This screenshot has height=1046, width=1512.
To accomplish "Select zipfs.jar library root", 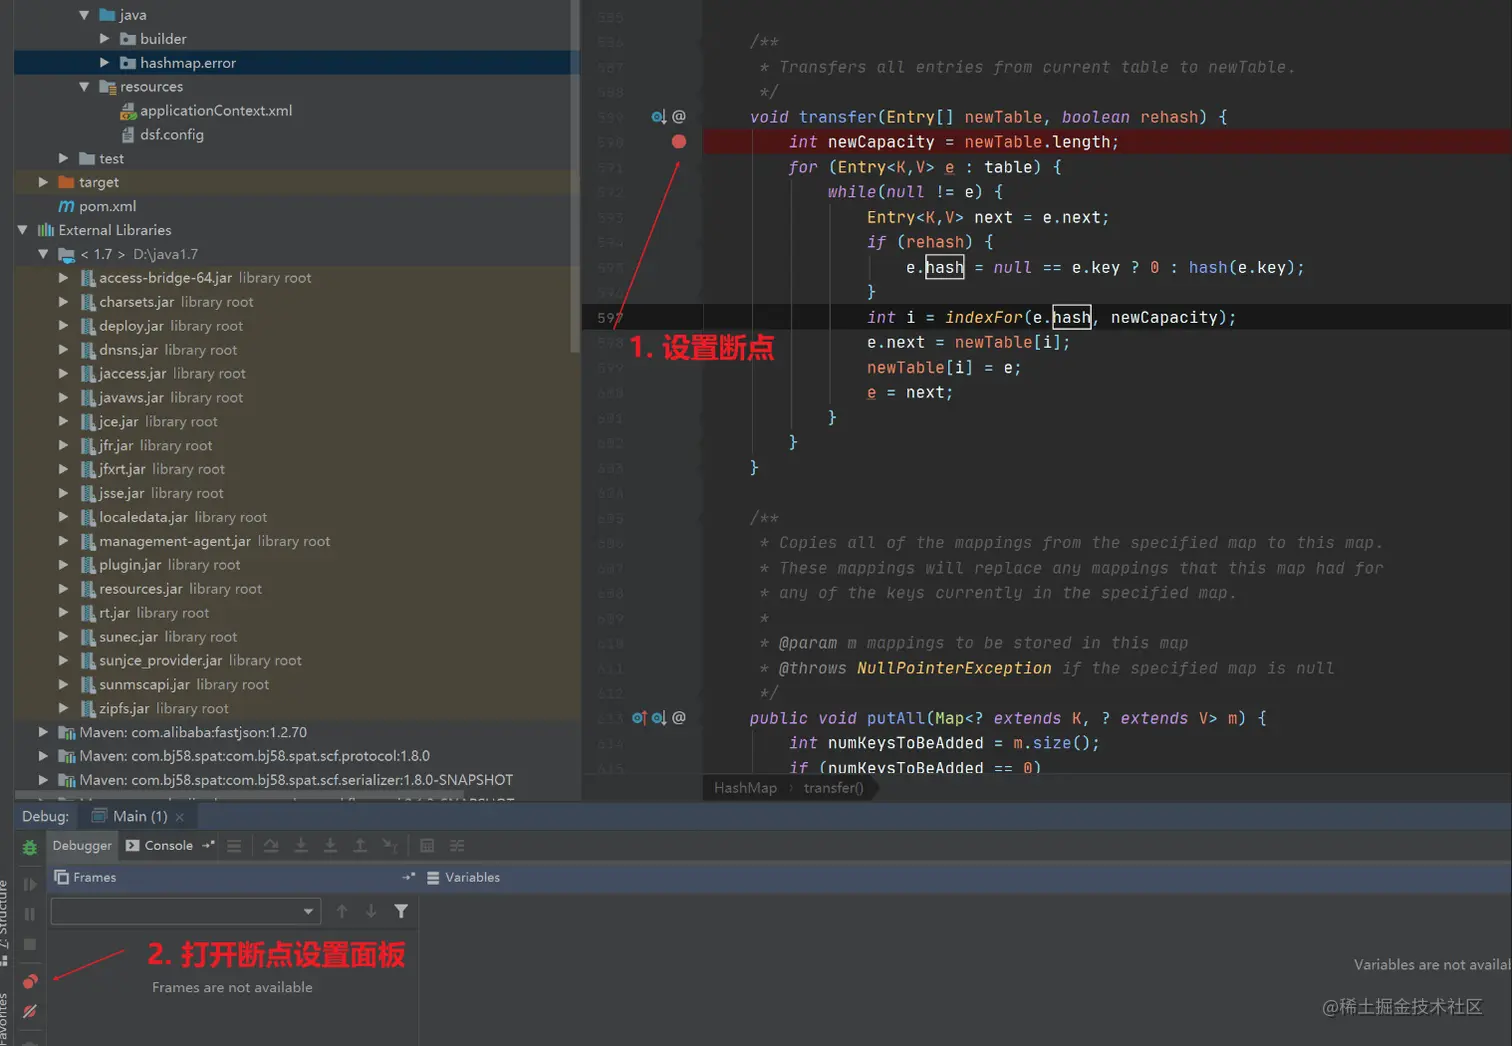I will pyautogui.click(x=154, y=709).
